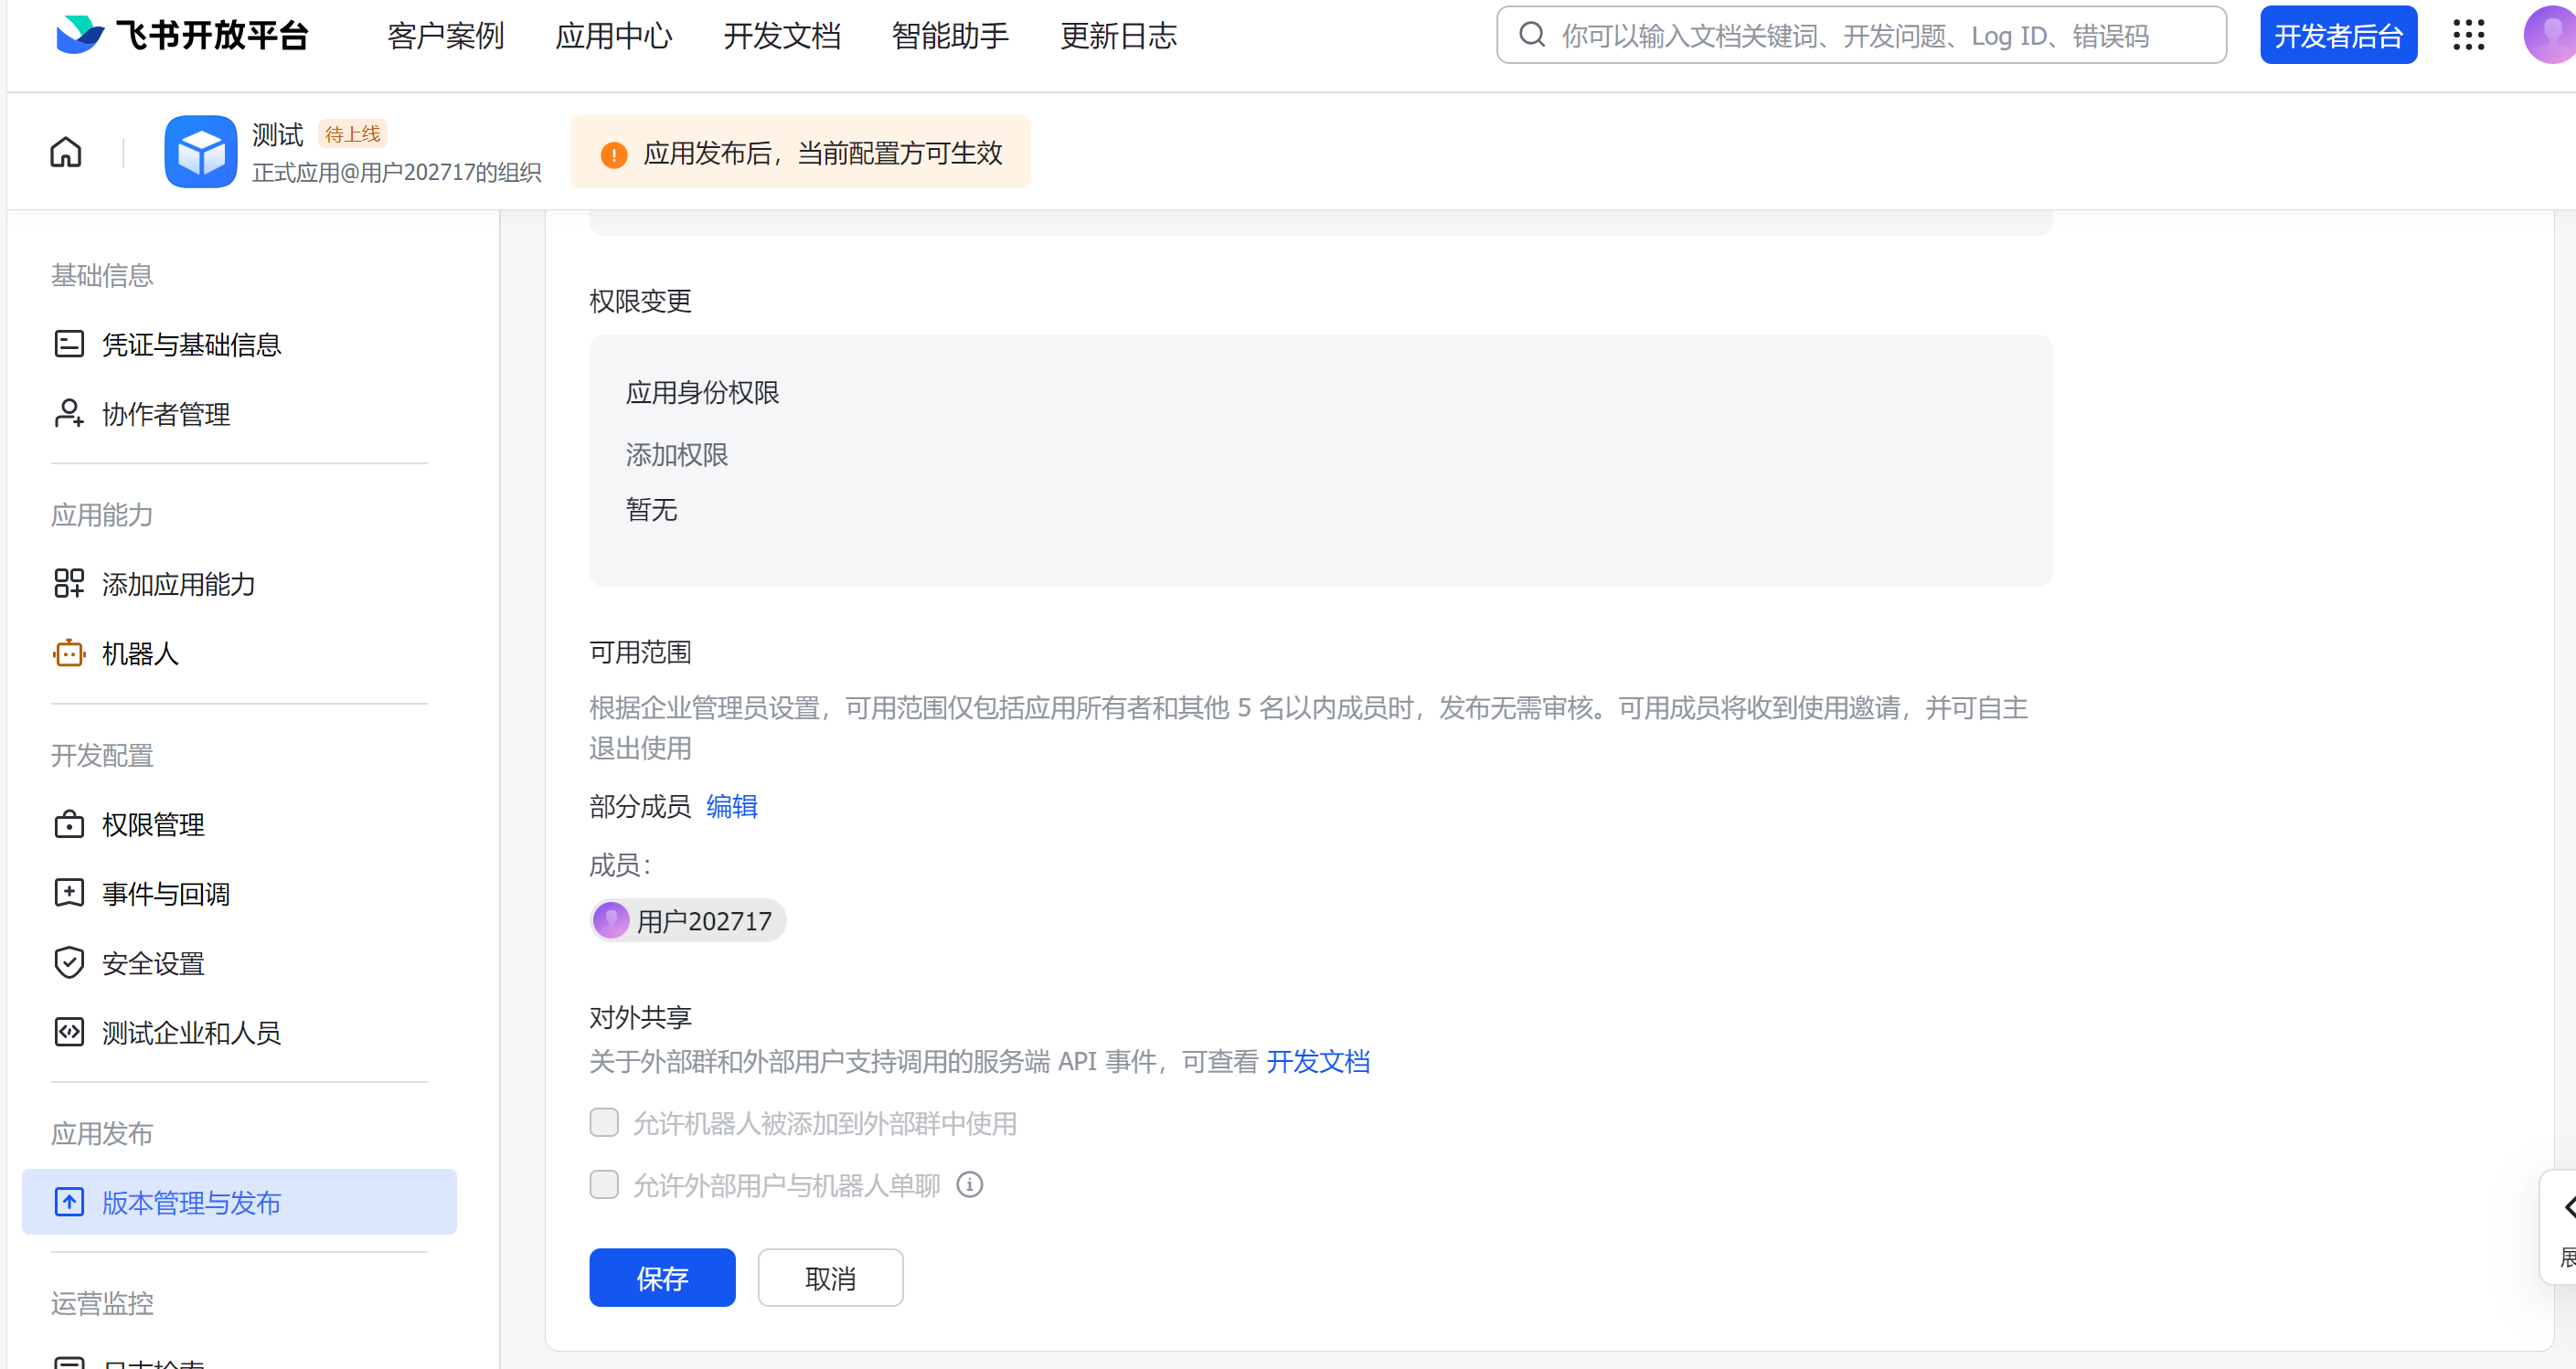Click the 编辑 link beside 部分成员
The height and width of the screenshot is (1369, 2576).
732,806
